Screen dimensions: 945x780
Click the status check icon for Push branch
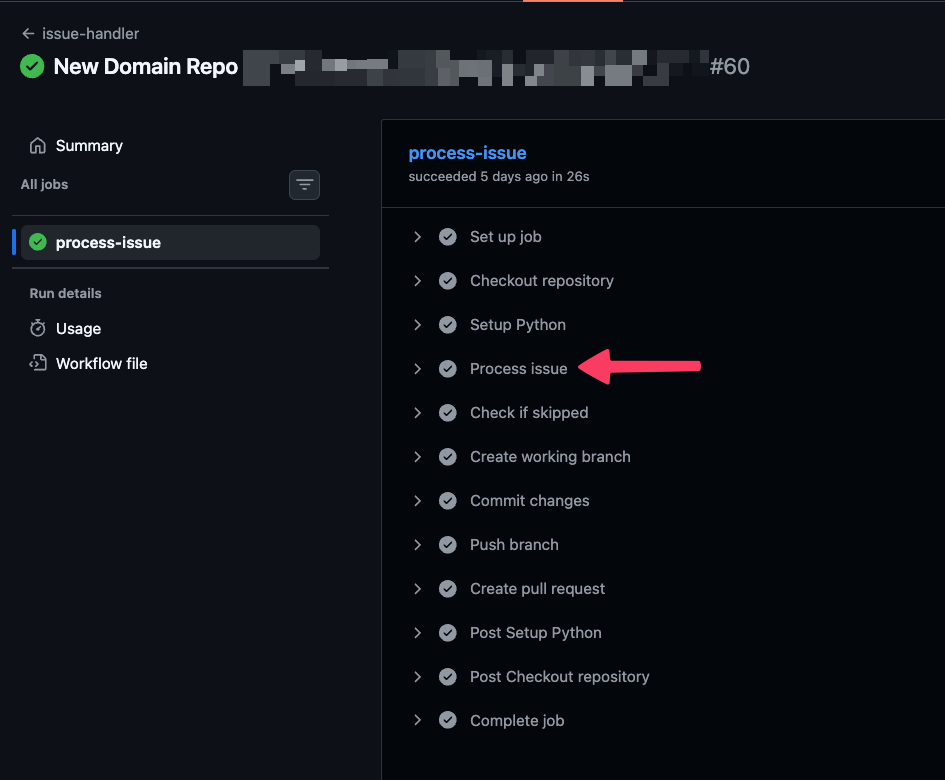point(448,545)
